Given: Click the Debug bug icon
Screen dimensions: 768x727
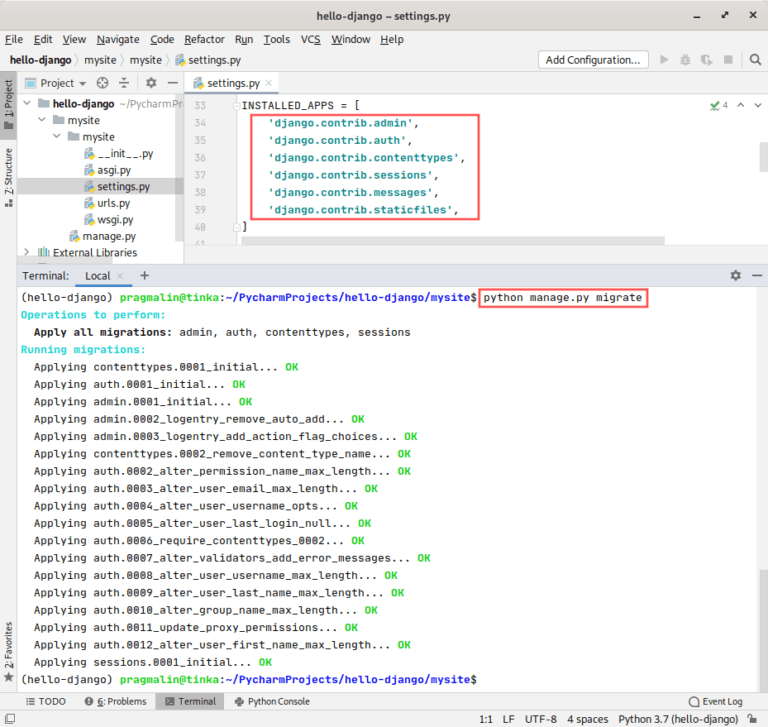Looking at the screenshot, I should tap(685, 60).
